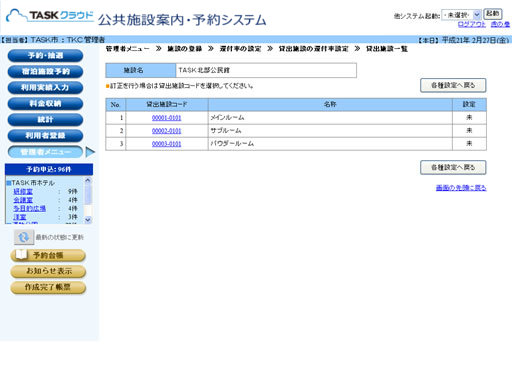The image size is (512, 384).
Task: Click the 貸出施設の還付率設定 breadcrumb
Action: [314, 49]
